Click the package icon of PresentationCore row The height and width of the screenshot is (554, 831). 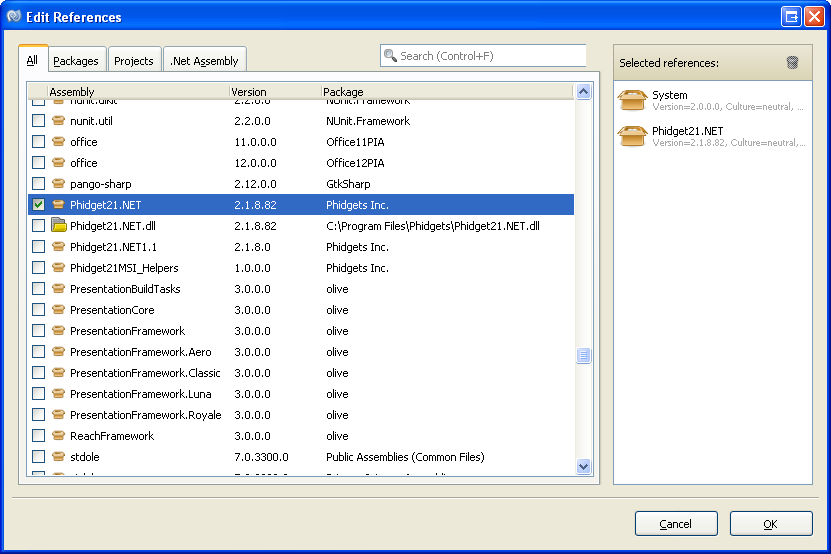[x=59, y=310]
